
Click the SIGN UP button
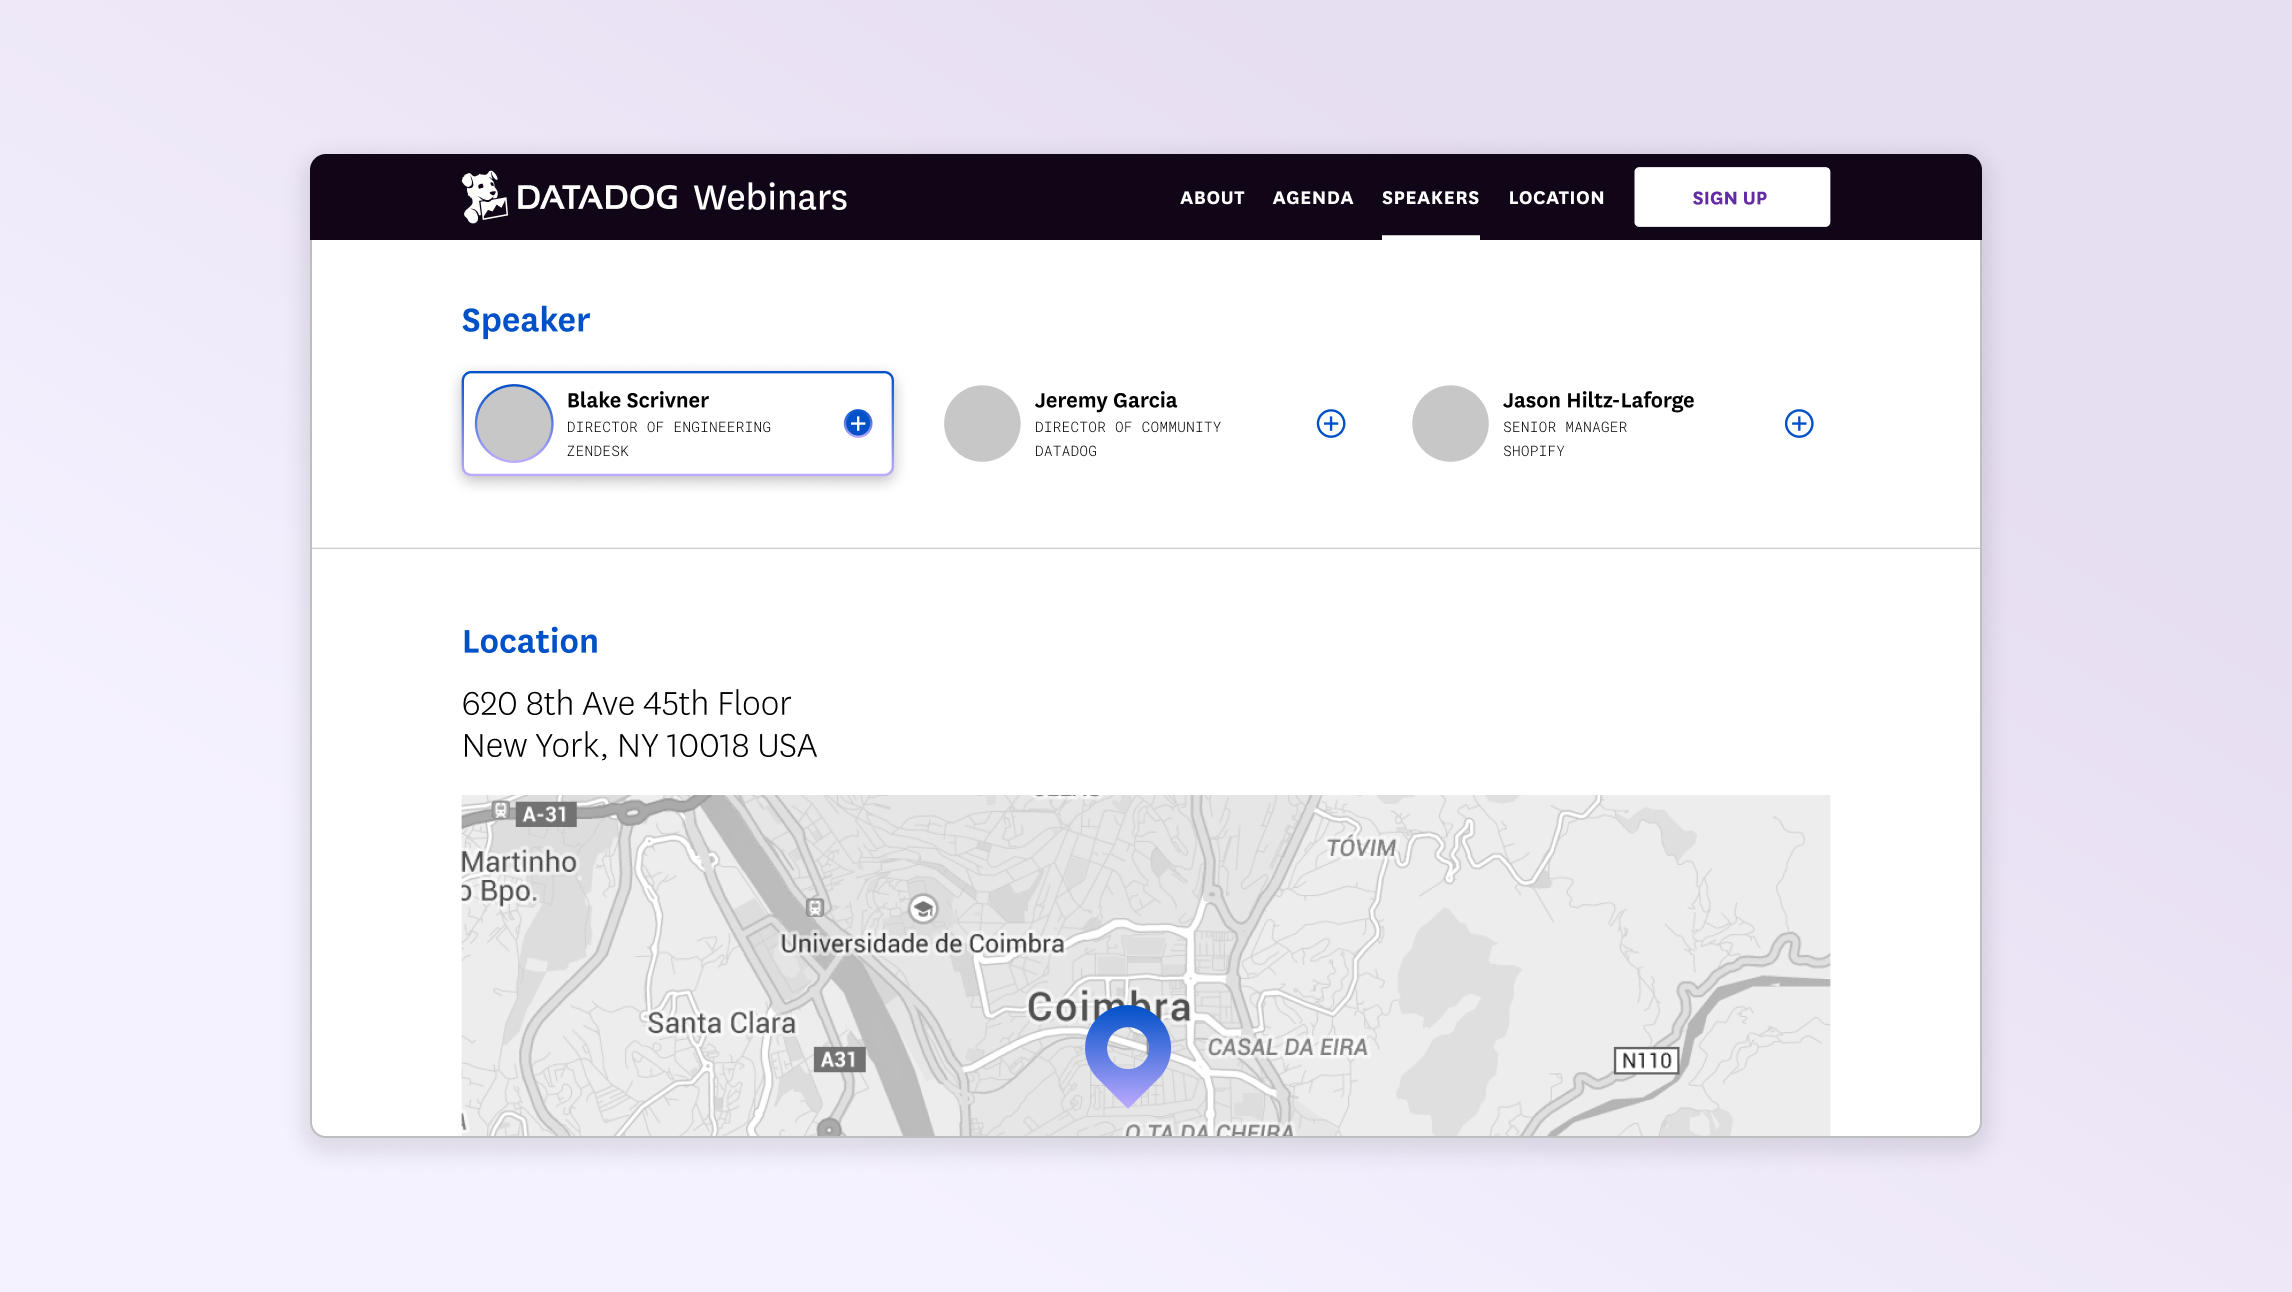pyautogui.click(x=1730, y=196)
